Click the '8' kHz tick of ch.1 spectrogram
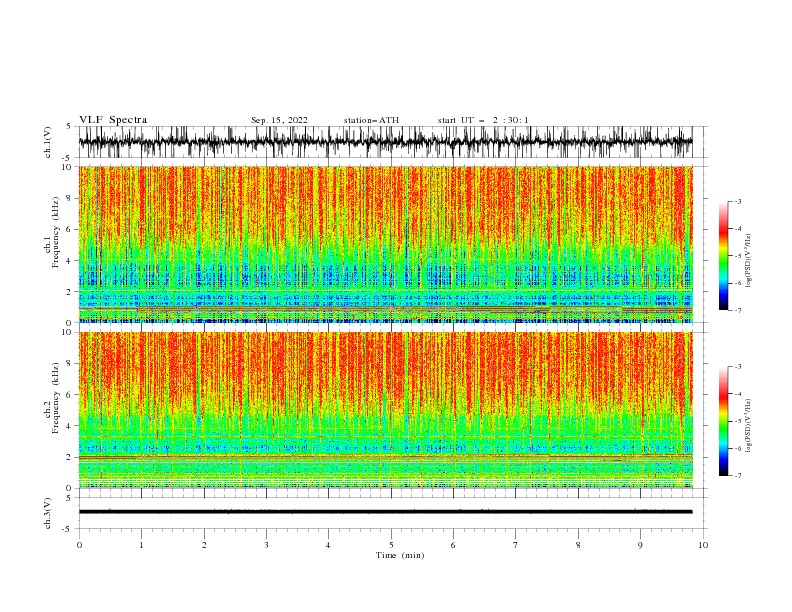This screenshot has height=612, width=792. click(70, 198)
